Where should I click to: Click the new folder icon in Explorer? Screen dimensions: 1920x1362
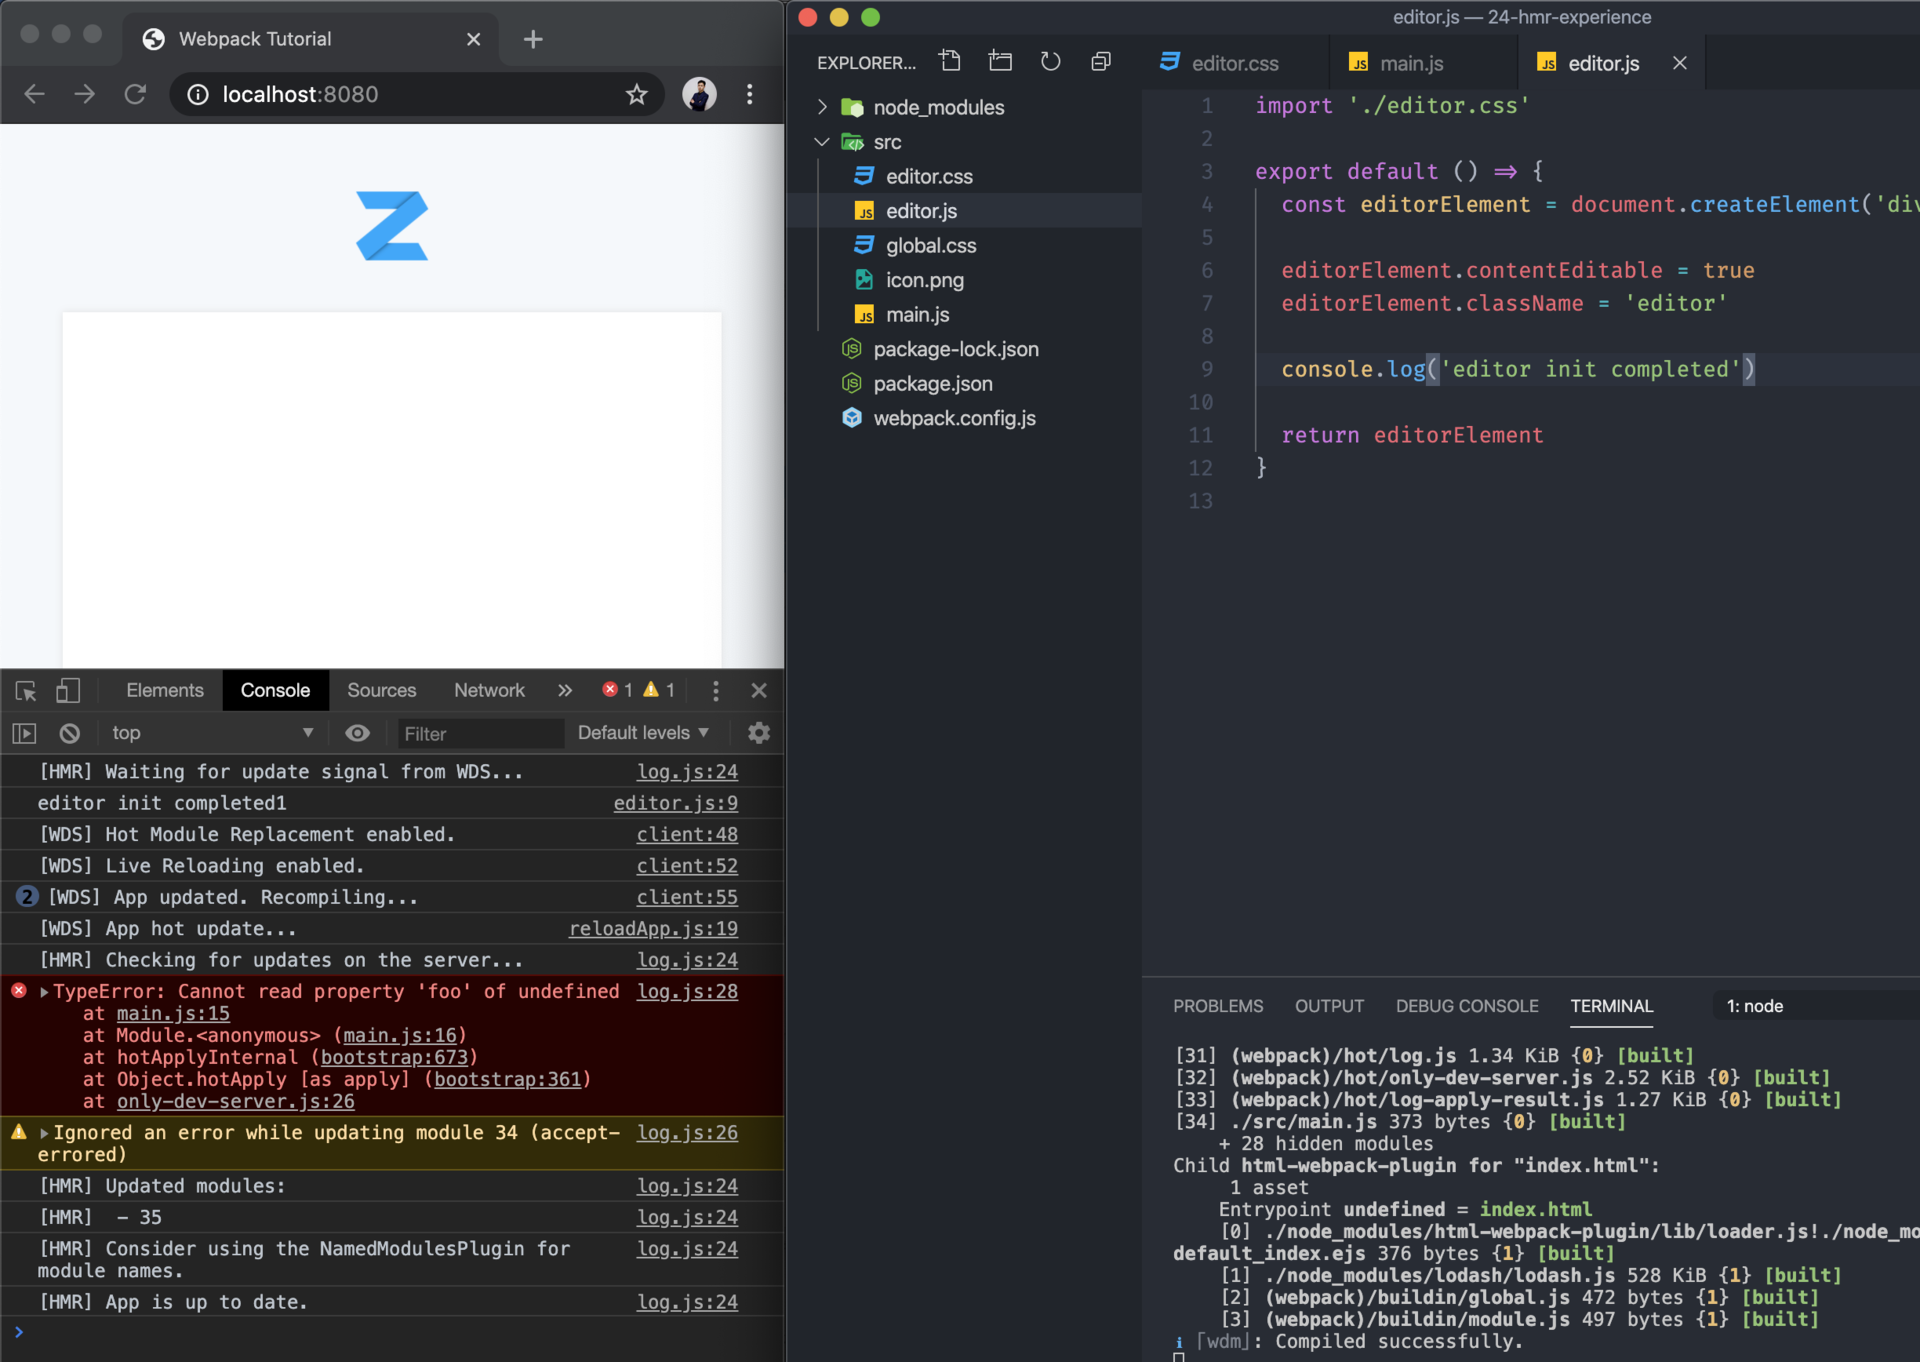coord(1001,60)
